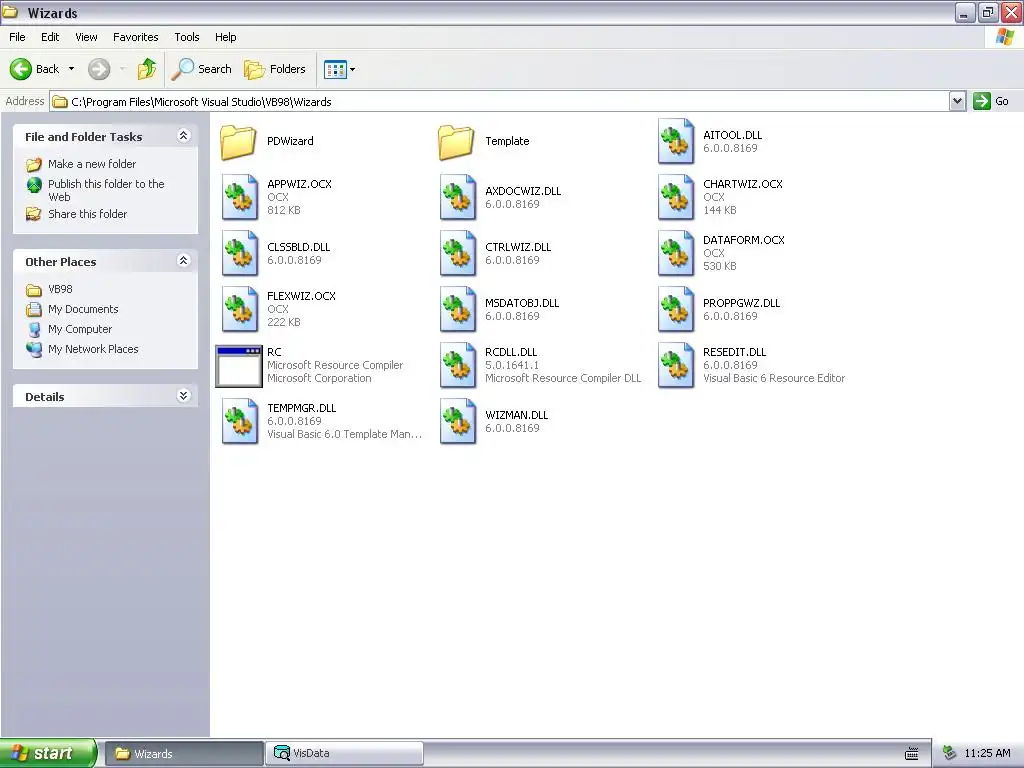Click the RESEDIT.DLL file name label
The height and width of the screenshot is (768, 1024).
pos(735,352)
